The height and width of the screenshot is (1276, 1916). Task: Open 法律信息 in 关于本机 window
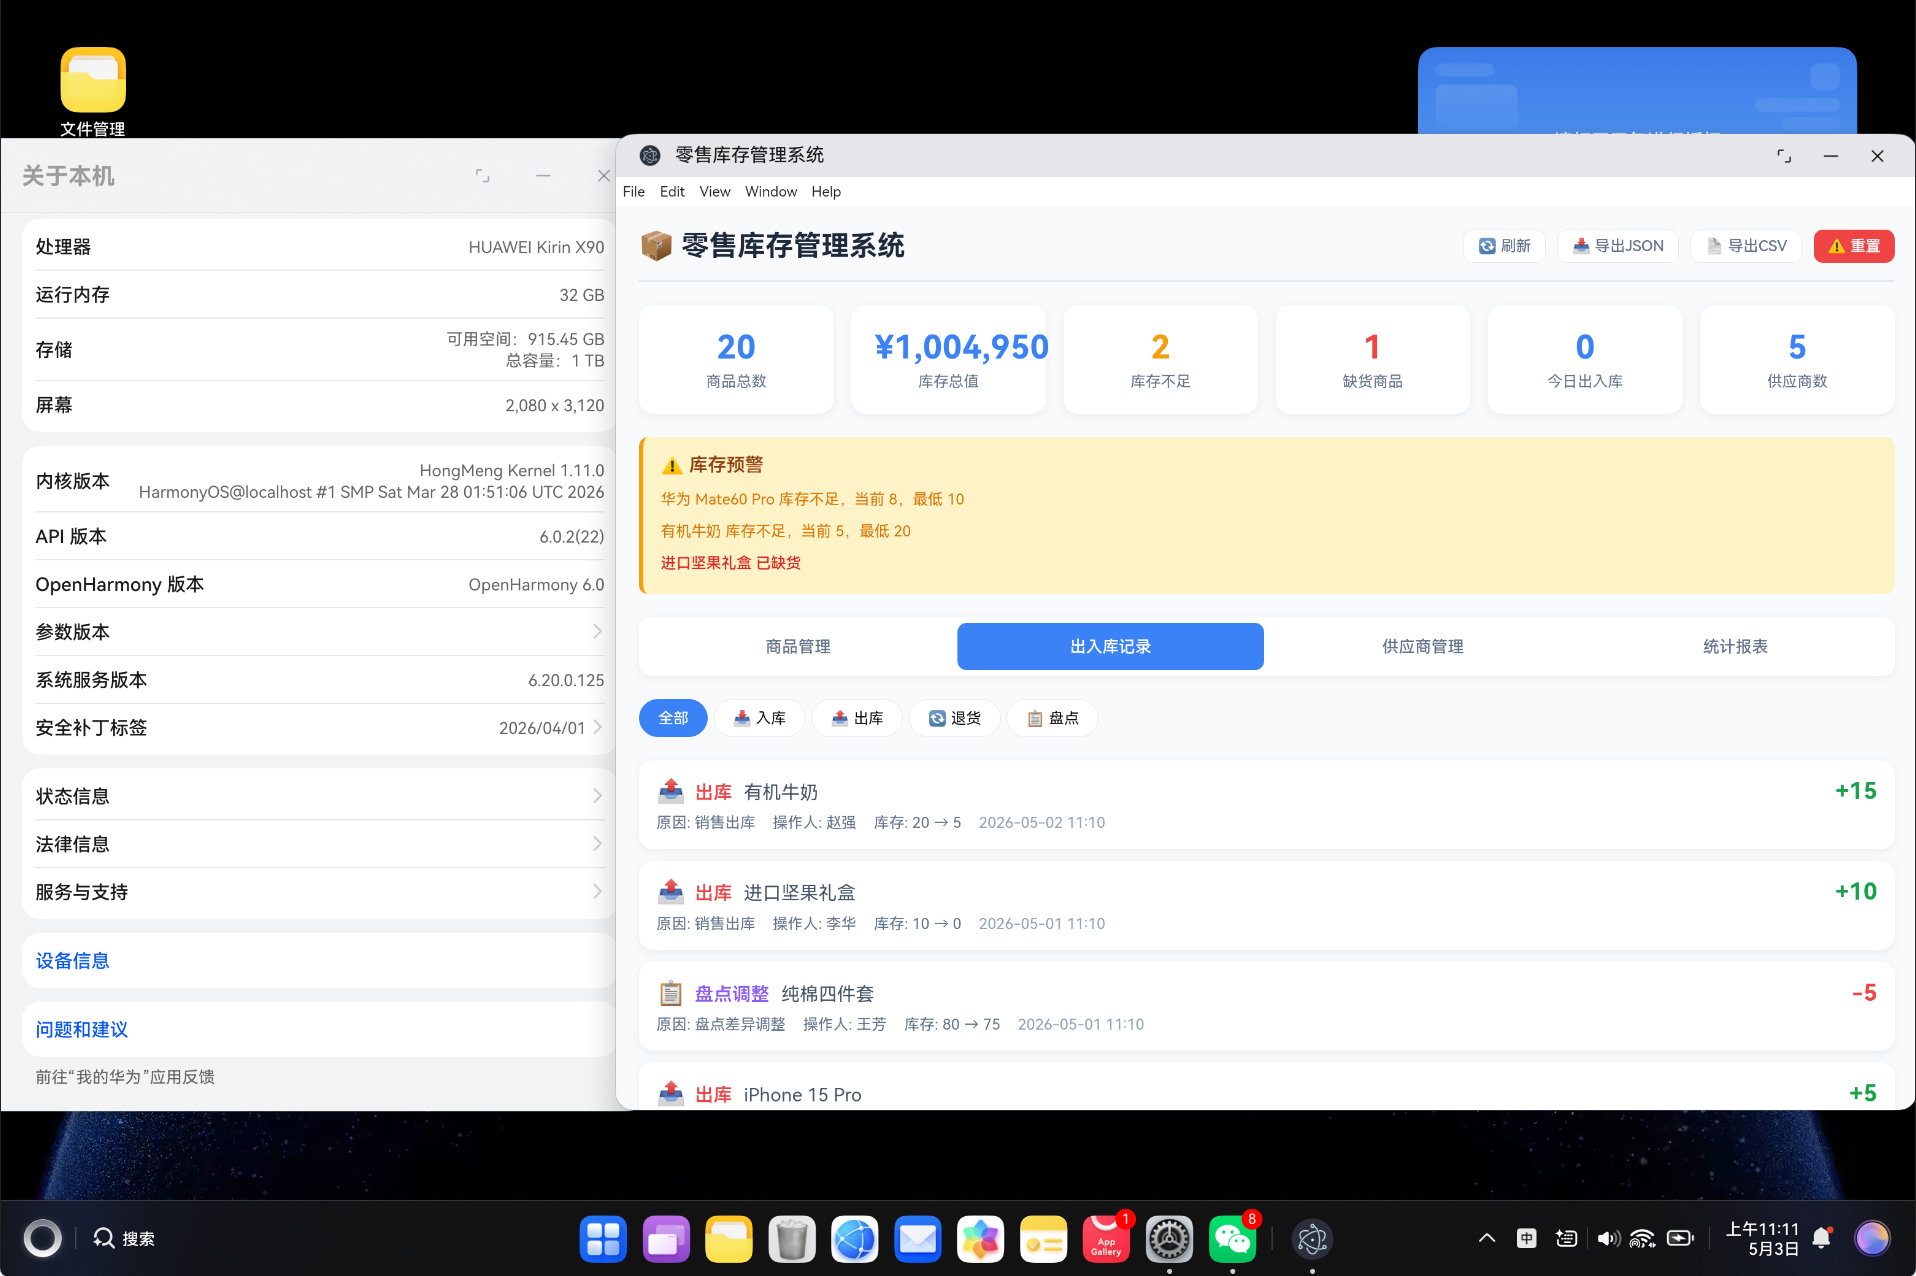(x=319, y=844)
